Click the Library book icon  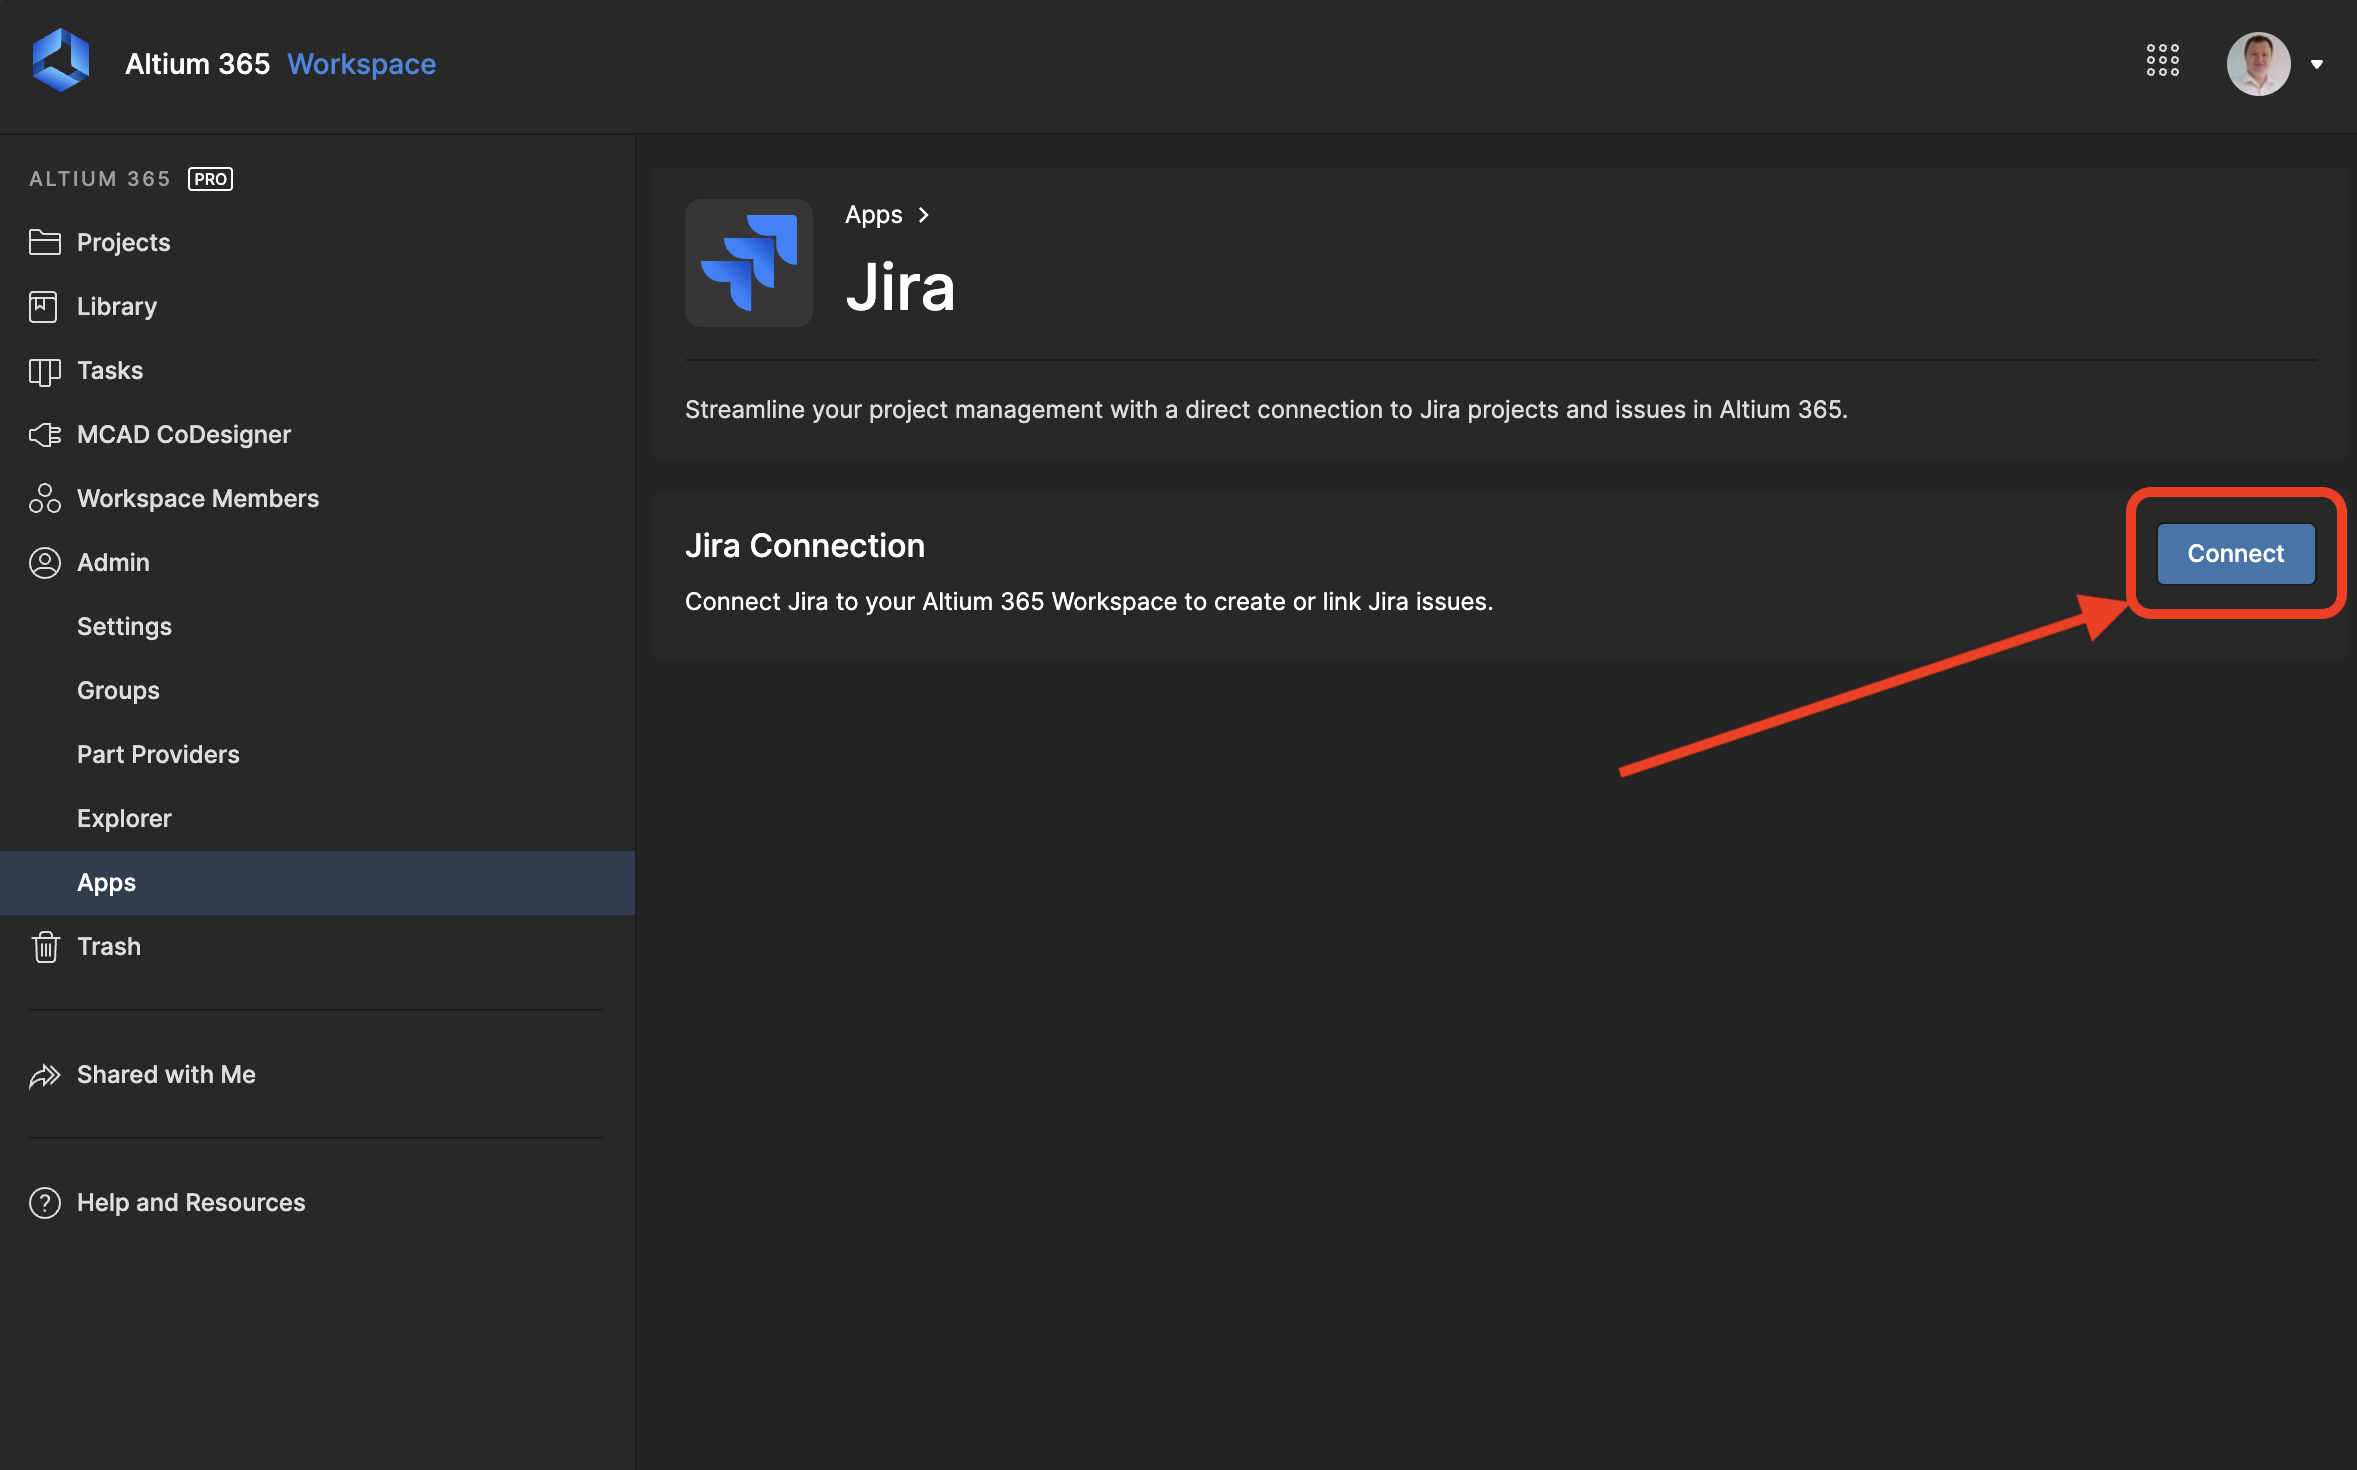click(43, 306)
